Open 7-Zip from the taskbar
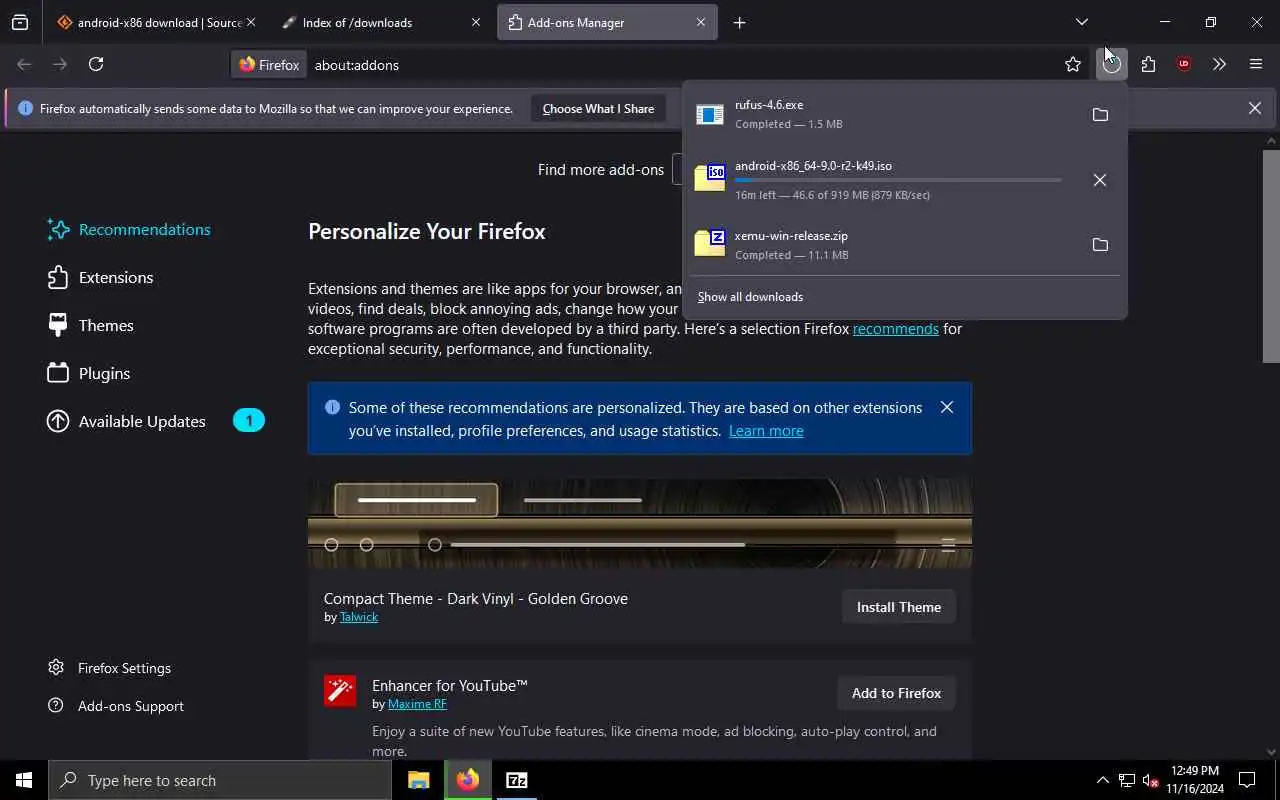The height and width of the screenshot is (800, 1280). 516,780
